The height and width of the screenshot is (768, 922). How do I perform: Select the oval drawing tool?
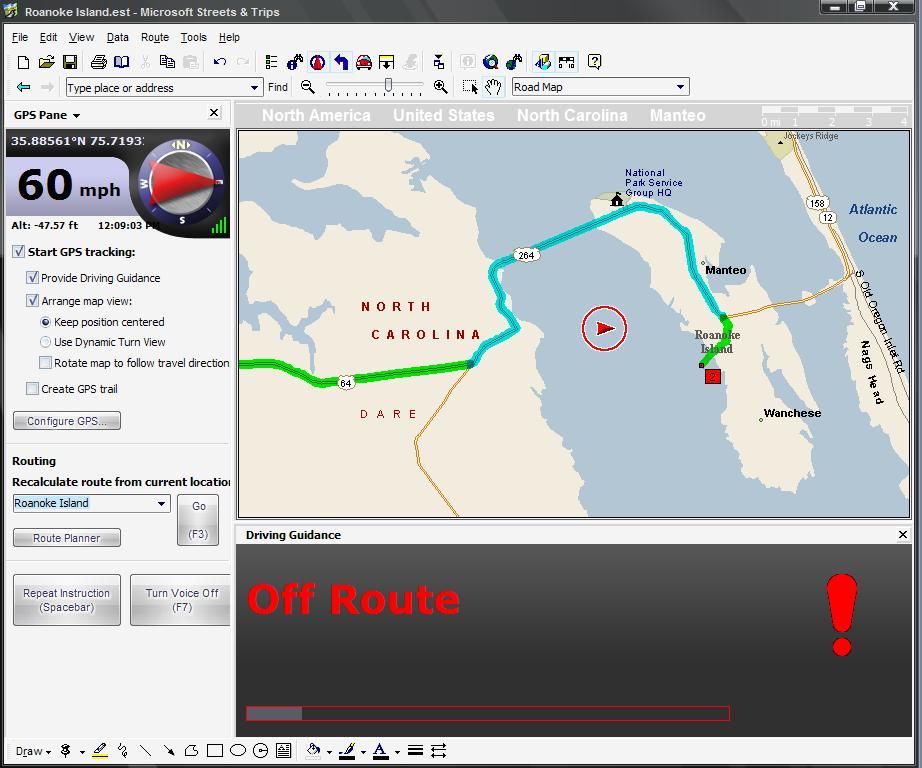coord(238,750)
